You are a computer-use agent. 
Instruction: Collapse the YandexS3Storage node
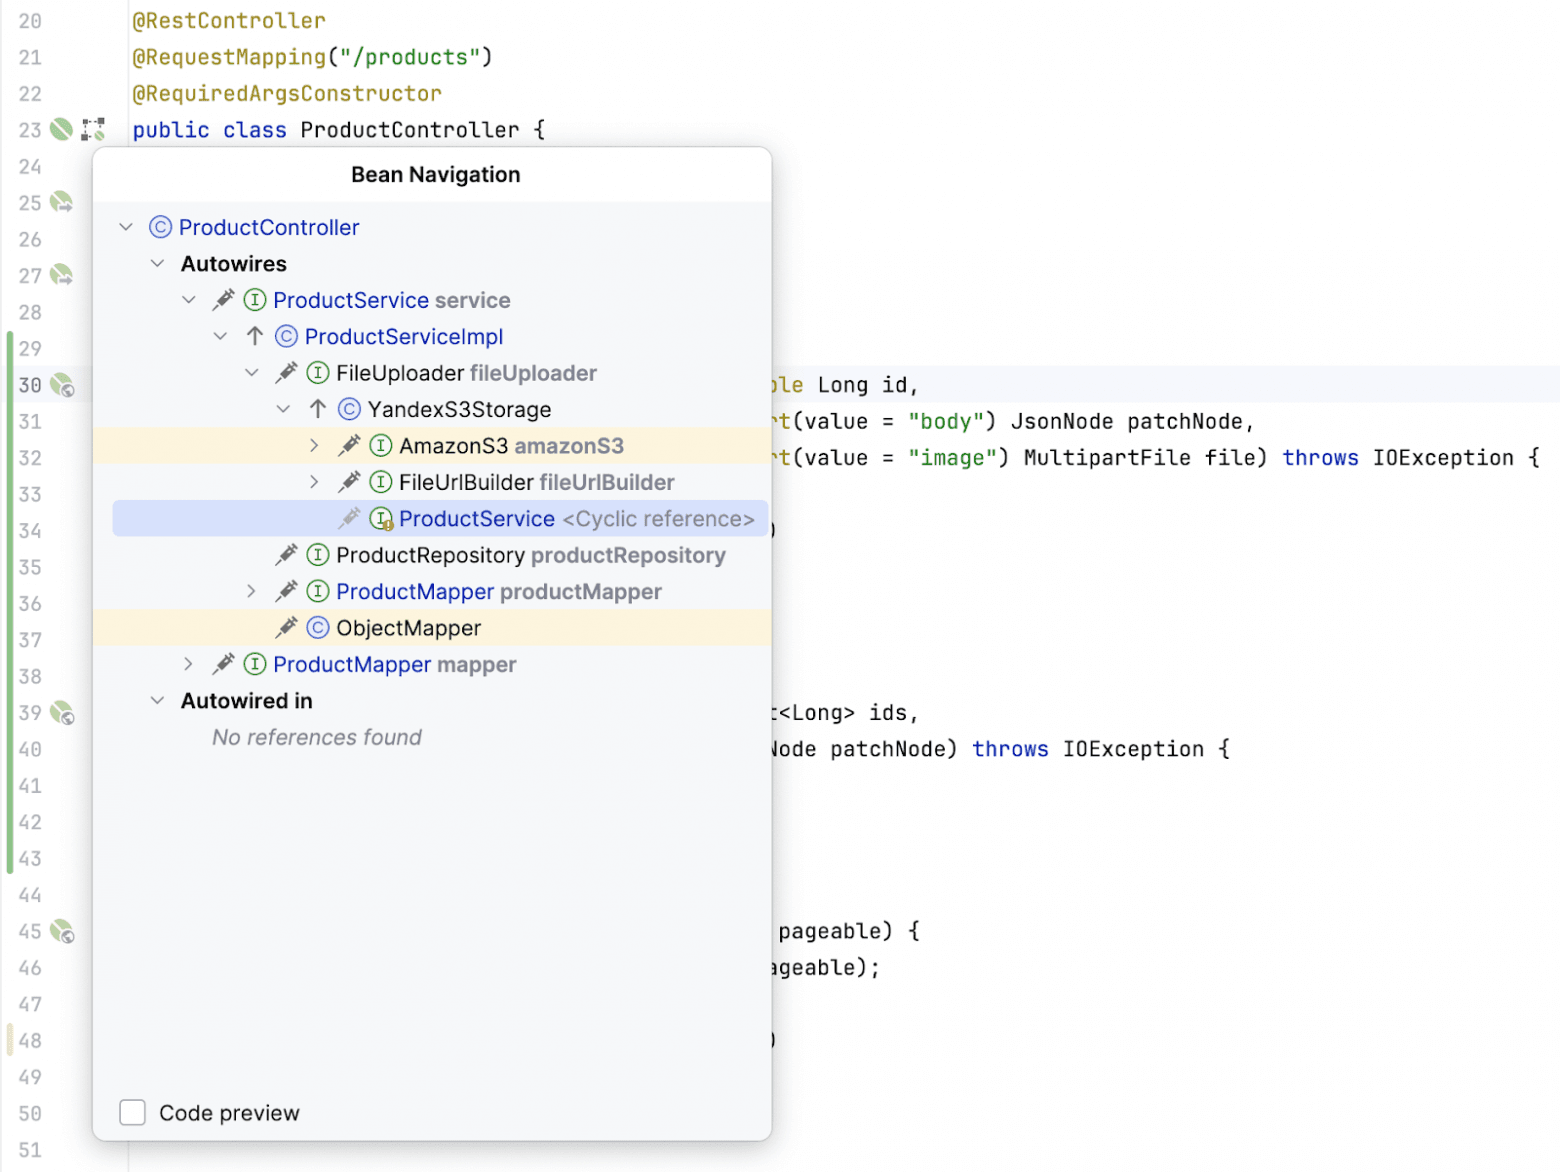click(283, 409)
